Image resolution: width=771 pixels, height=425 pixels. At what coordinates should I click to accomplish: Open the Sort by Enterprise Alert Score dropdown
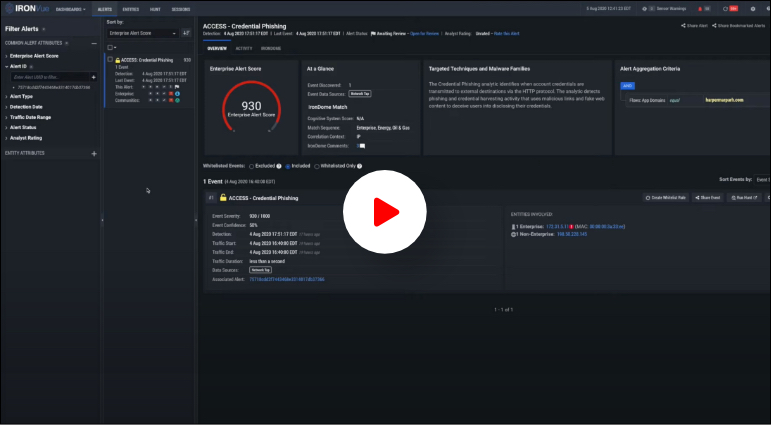(x=141, y=33)
